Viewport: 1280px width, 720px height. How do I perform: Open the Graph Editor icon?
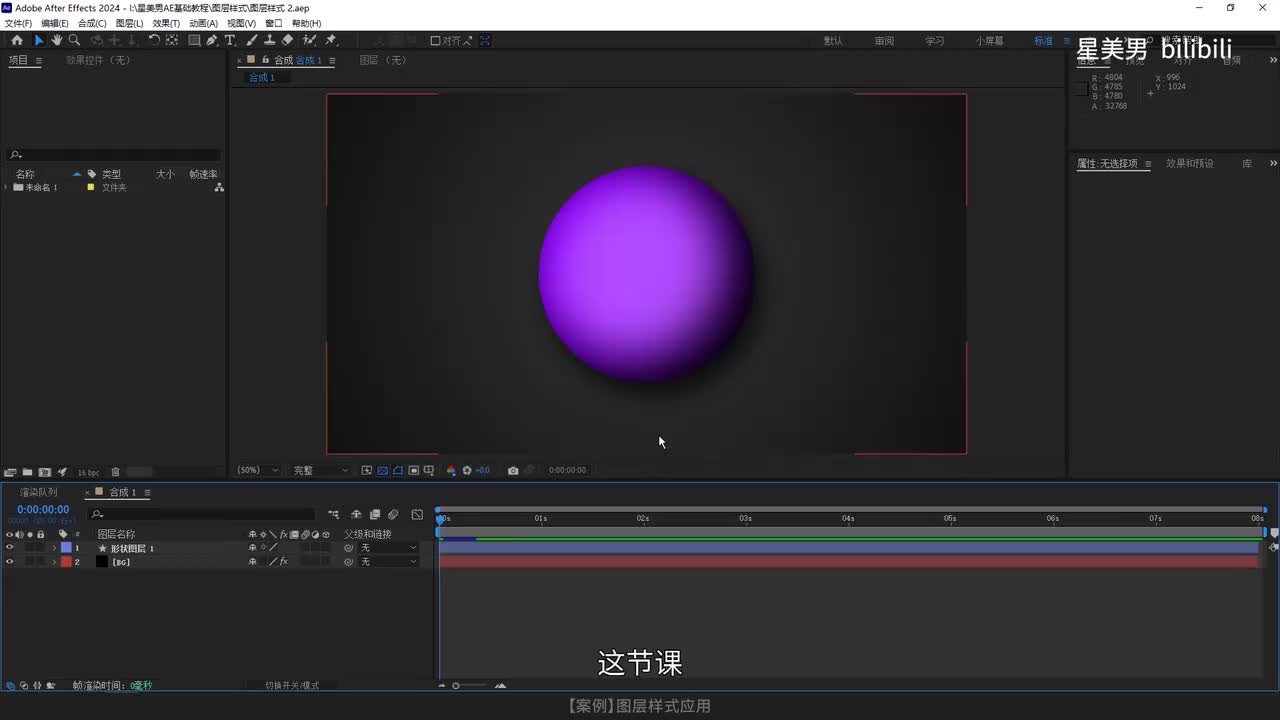[x=417, y=515]
